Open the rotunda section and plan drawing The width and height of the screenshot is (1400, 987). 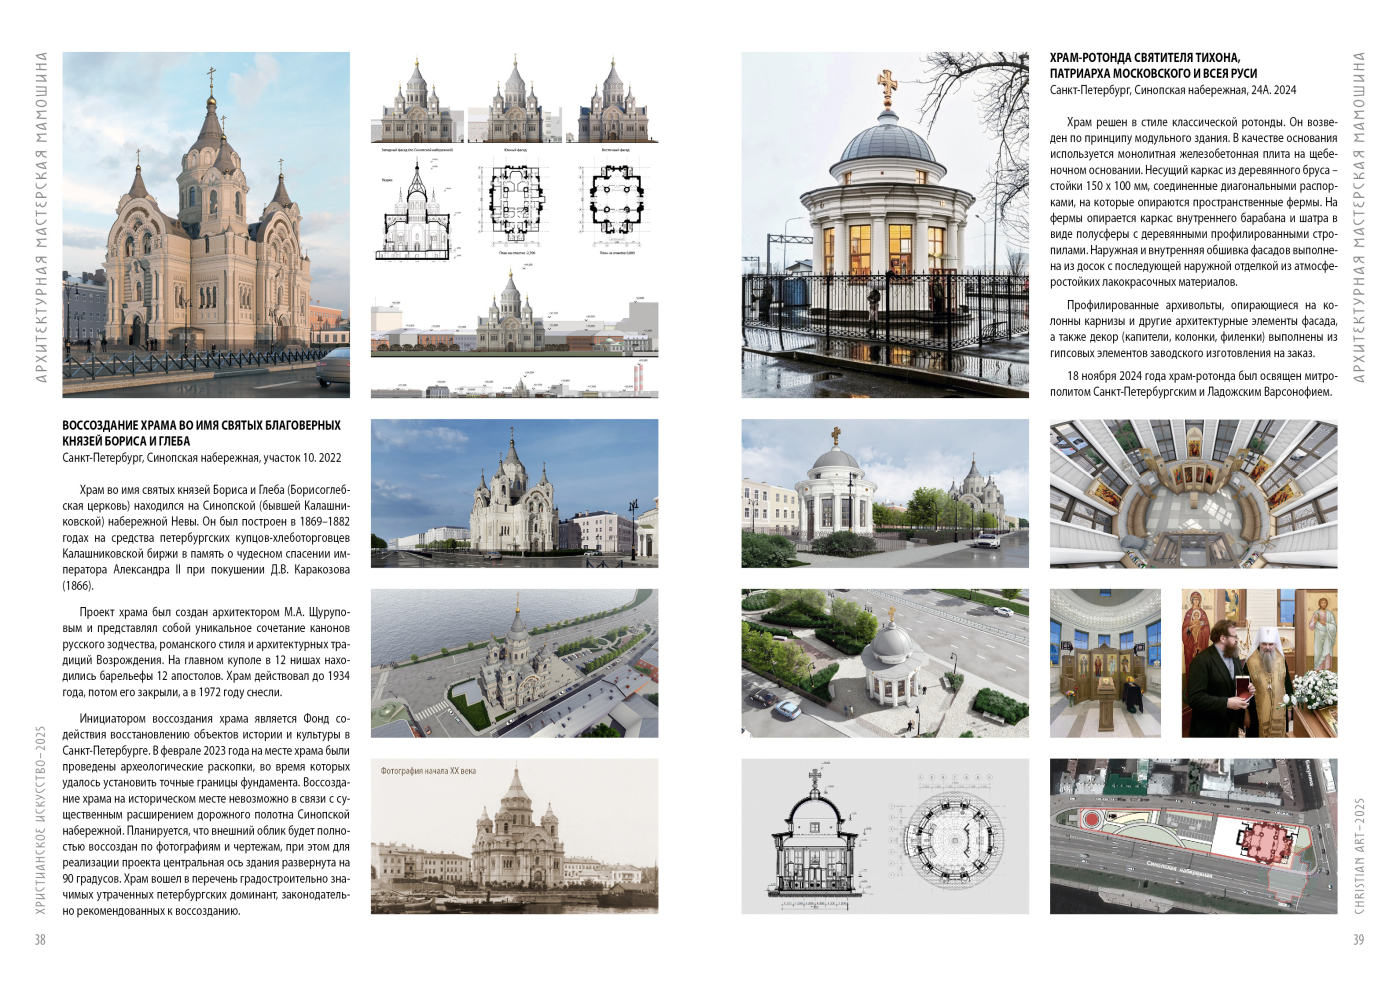885,836
